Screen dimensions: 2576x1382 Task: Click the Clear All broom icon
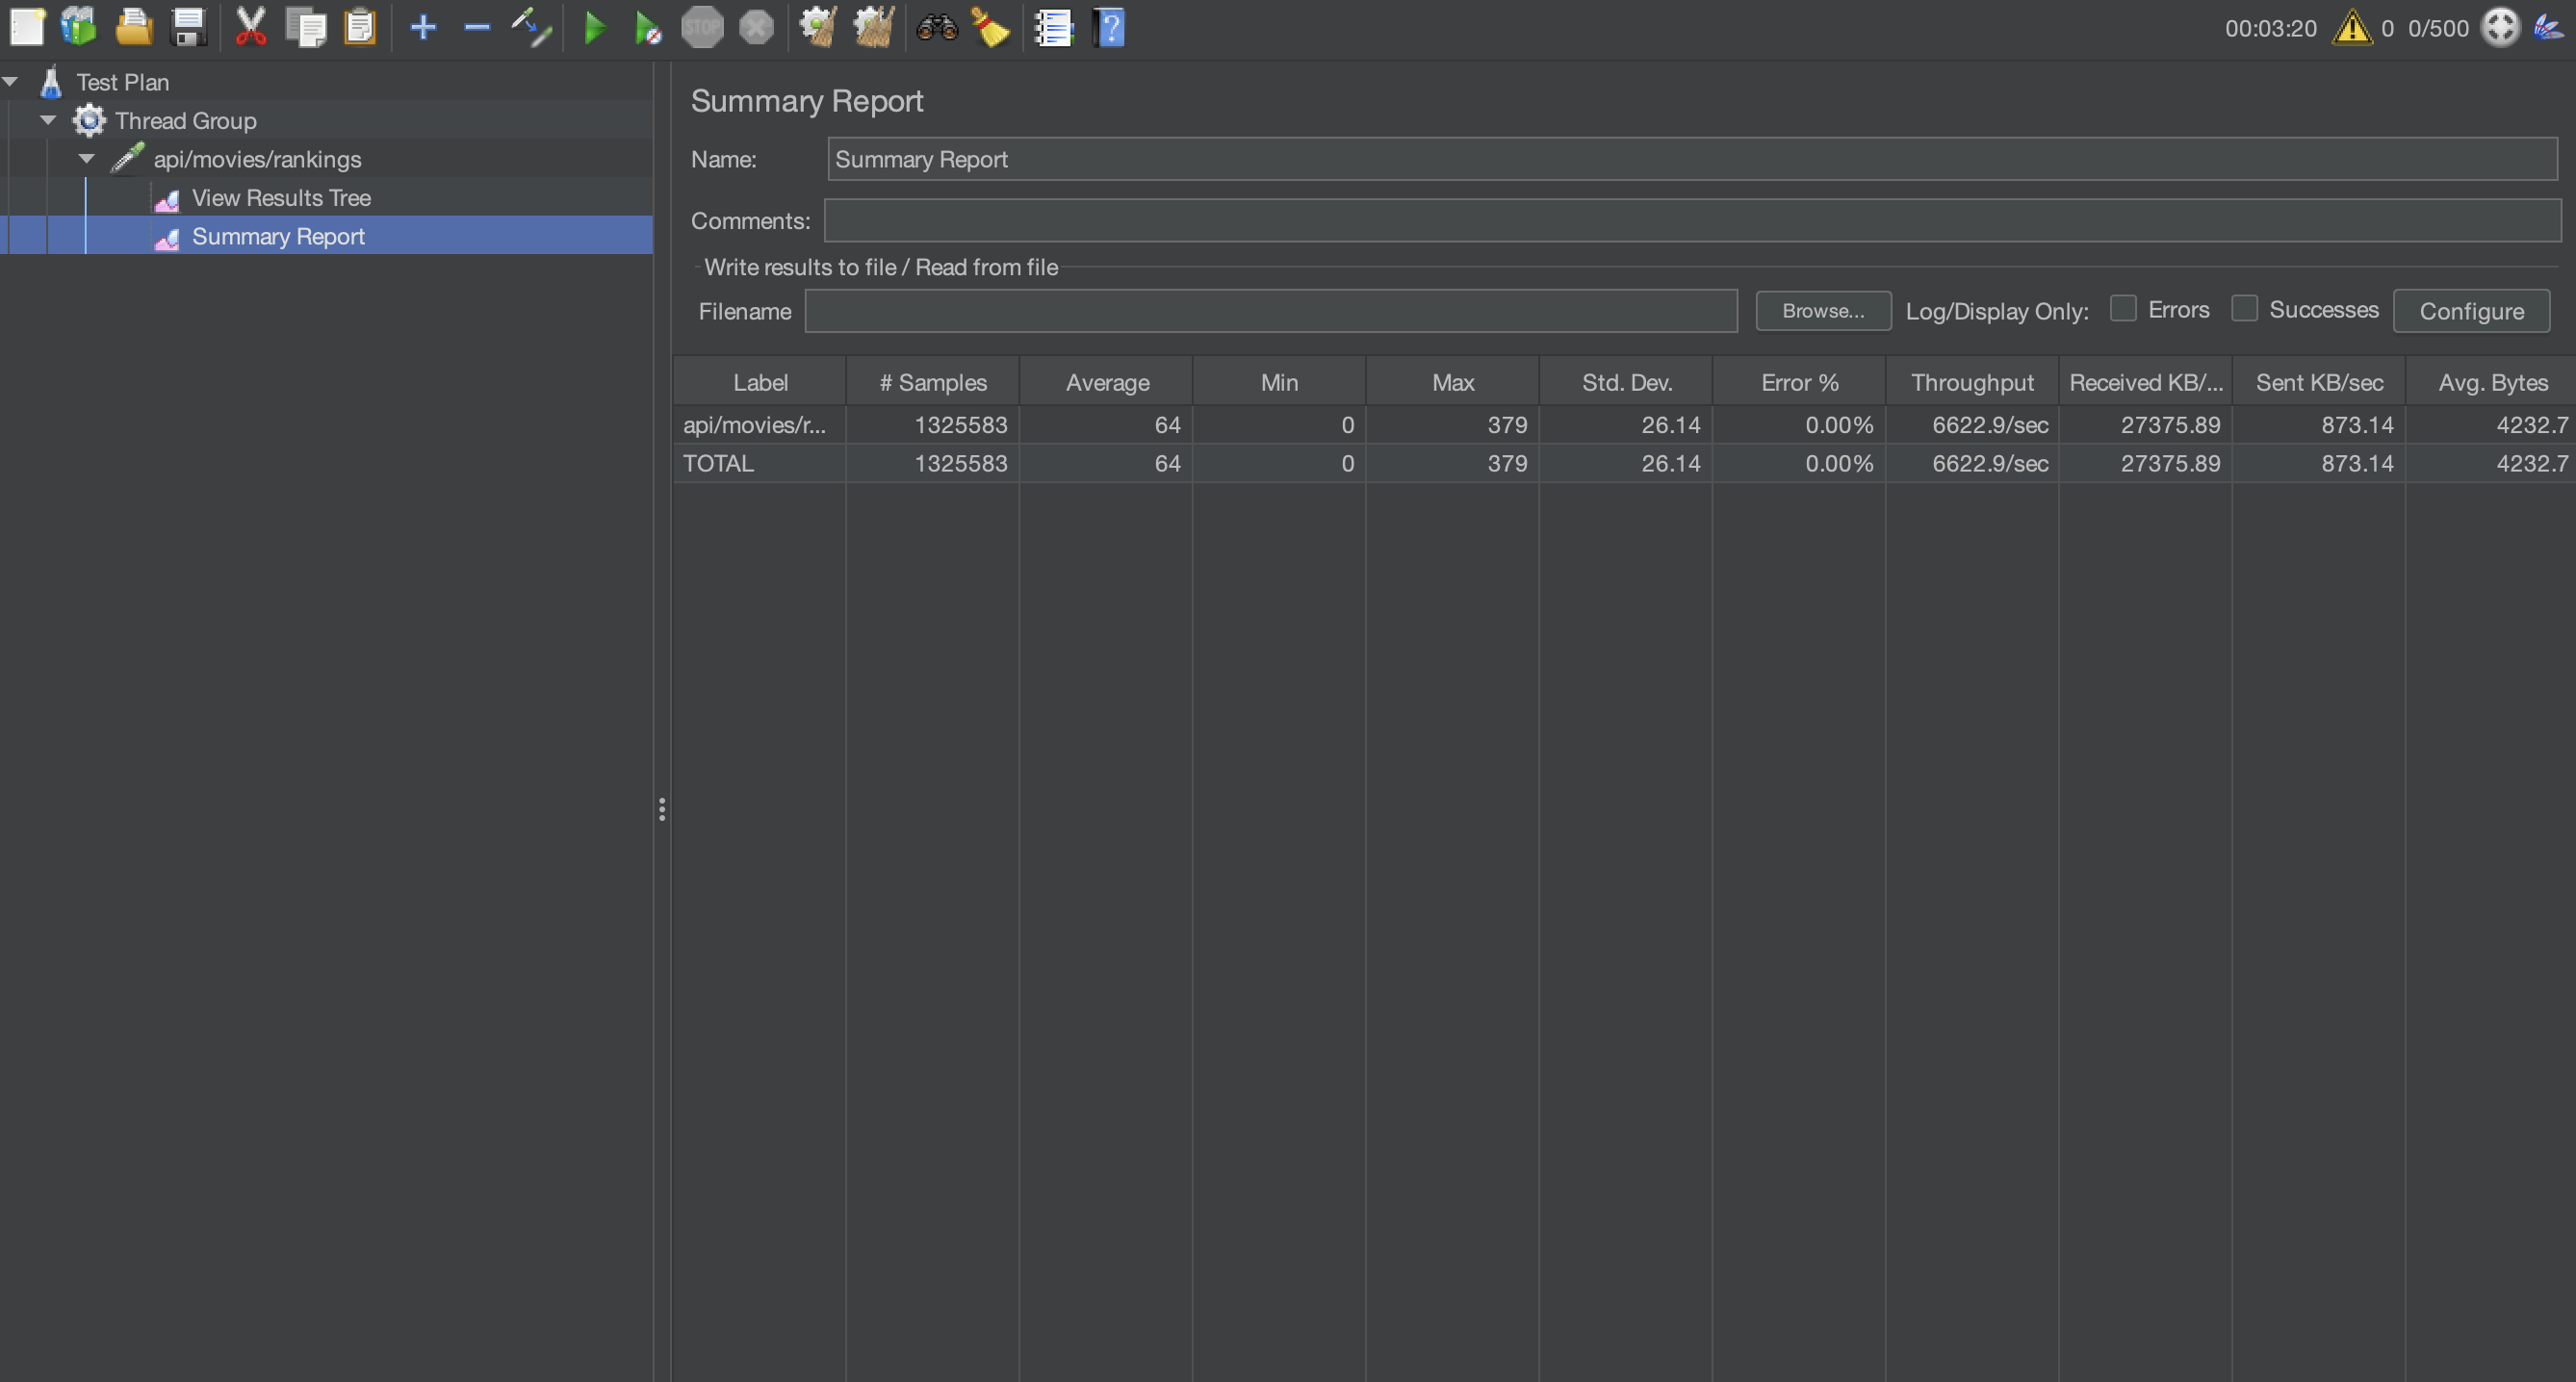pos(874,28)
